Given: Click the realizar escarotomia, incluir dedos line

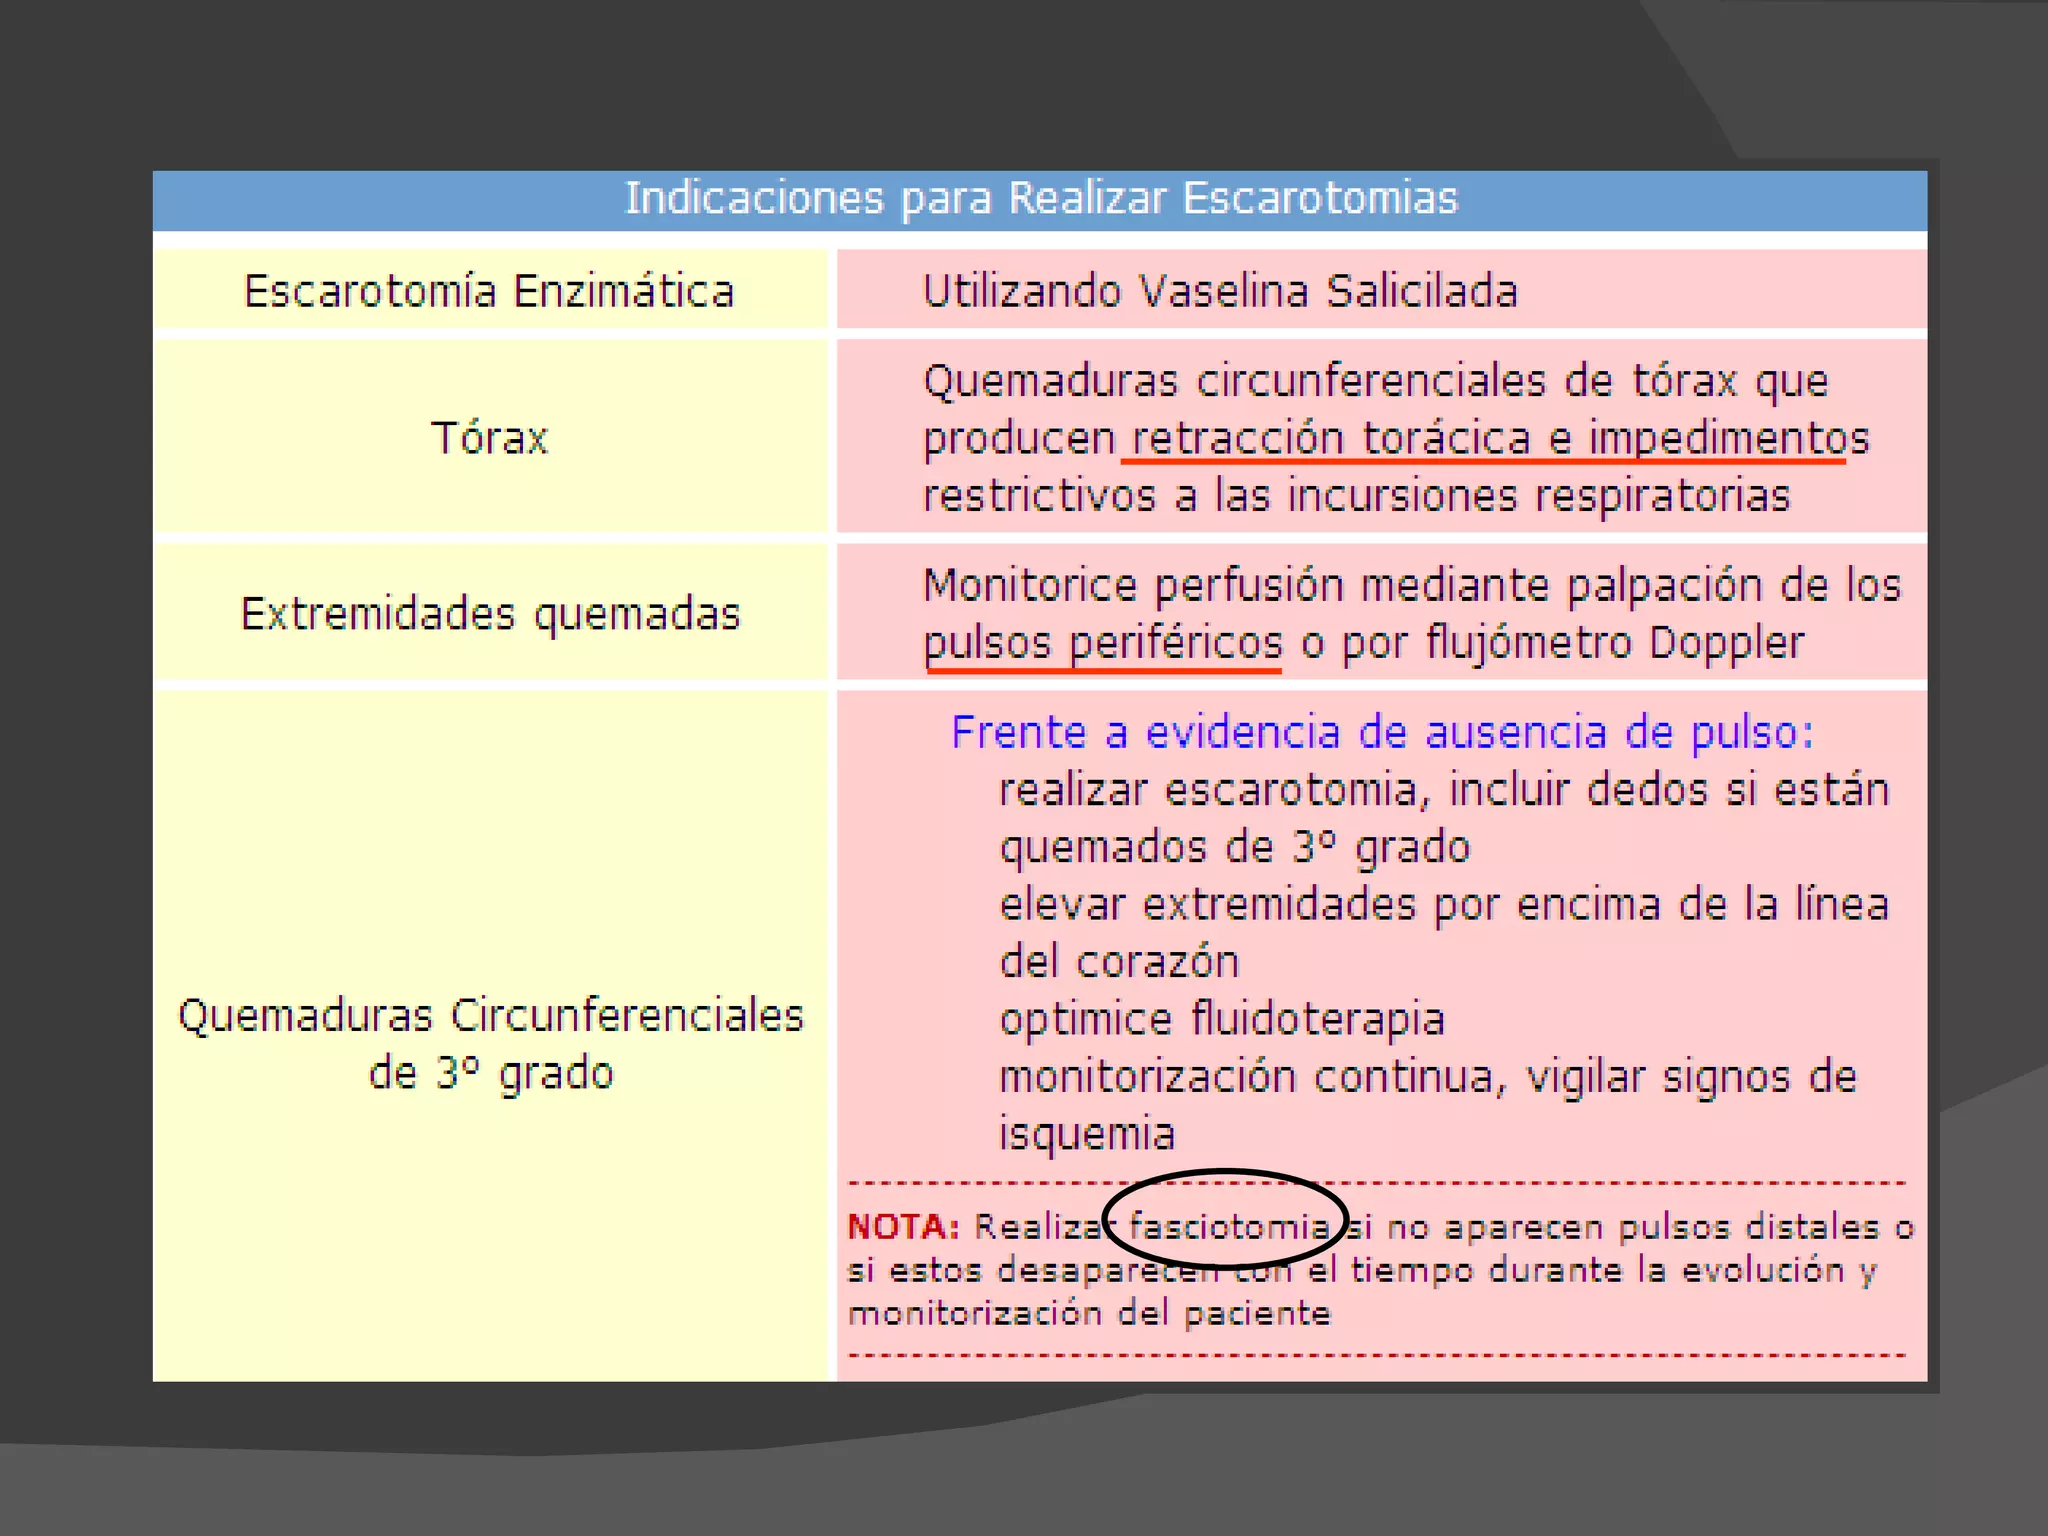Looking at the screenshot, I should [1443, 790].
